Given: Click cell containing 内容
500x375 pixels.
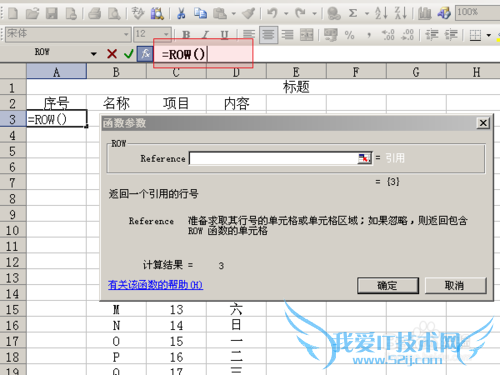Looking at the screenshot, I should point(236,103).
